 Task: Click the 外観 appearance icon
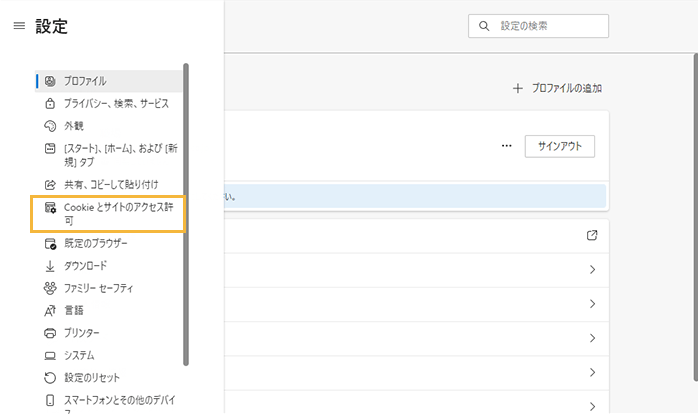coord(50,126)
